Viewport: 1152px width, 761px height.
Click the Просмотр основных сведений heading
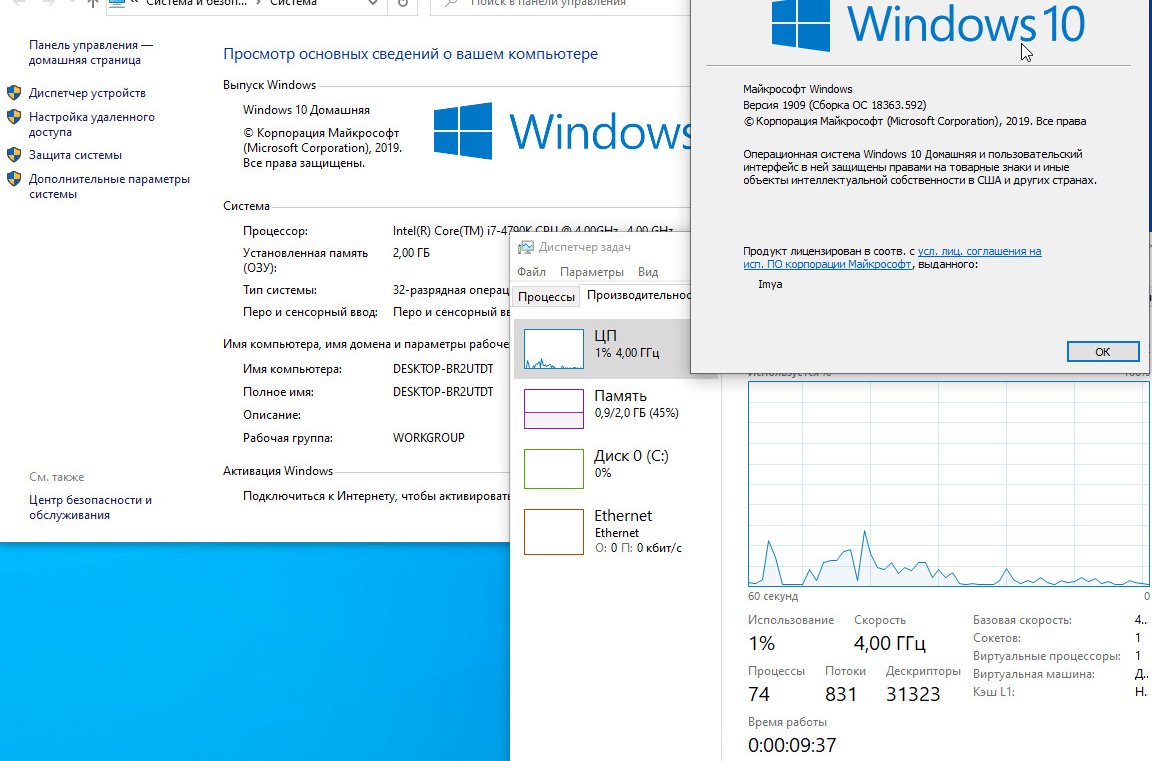[x=411, y=54]
